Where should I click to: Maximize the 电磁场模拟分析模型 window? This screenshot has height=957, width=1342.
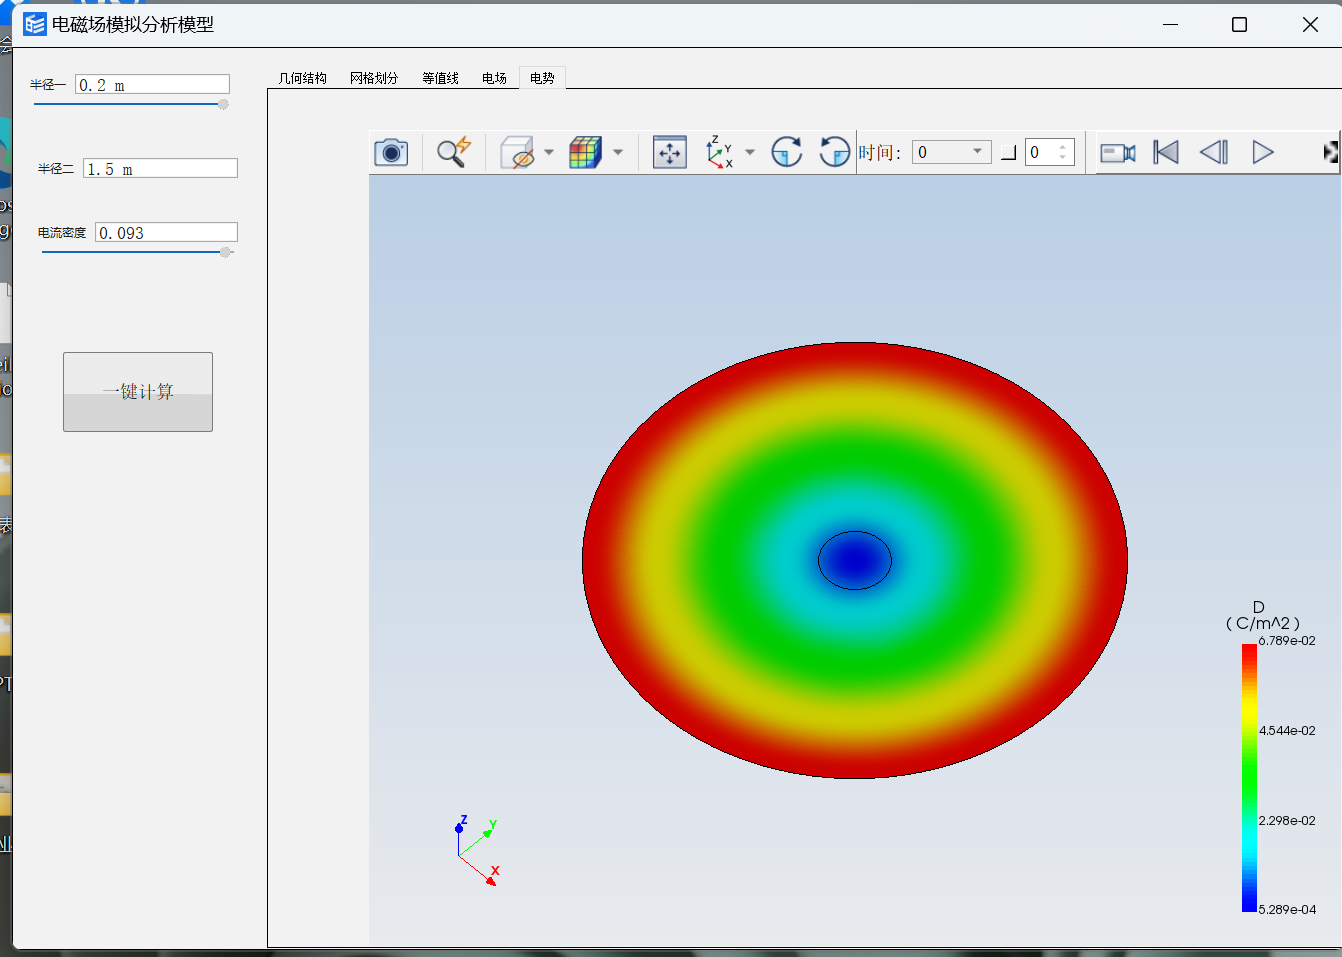[1239, 24]
